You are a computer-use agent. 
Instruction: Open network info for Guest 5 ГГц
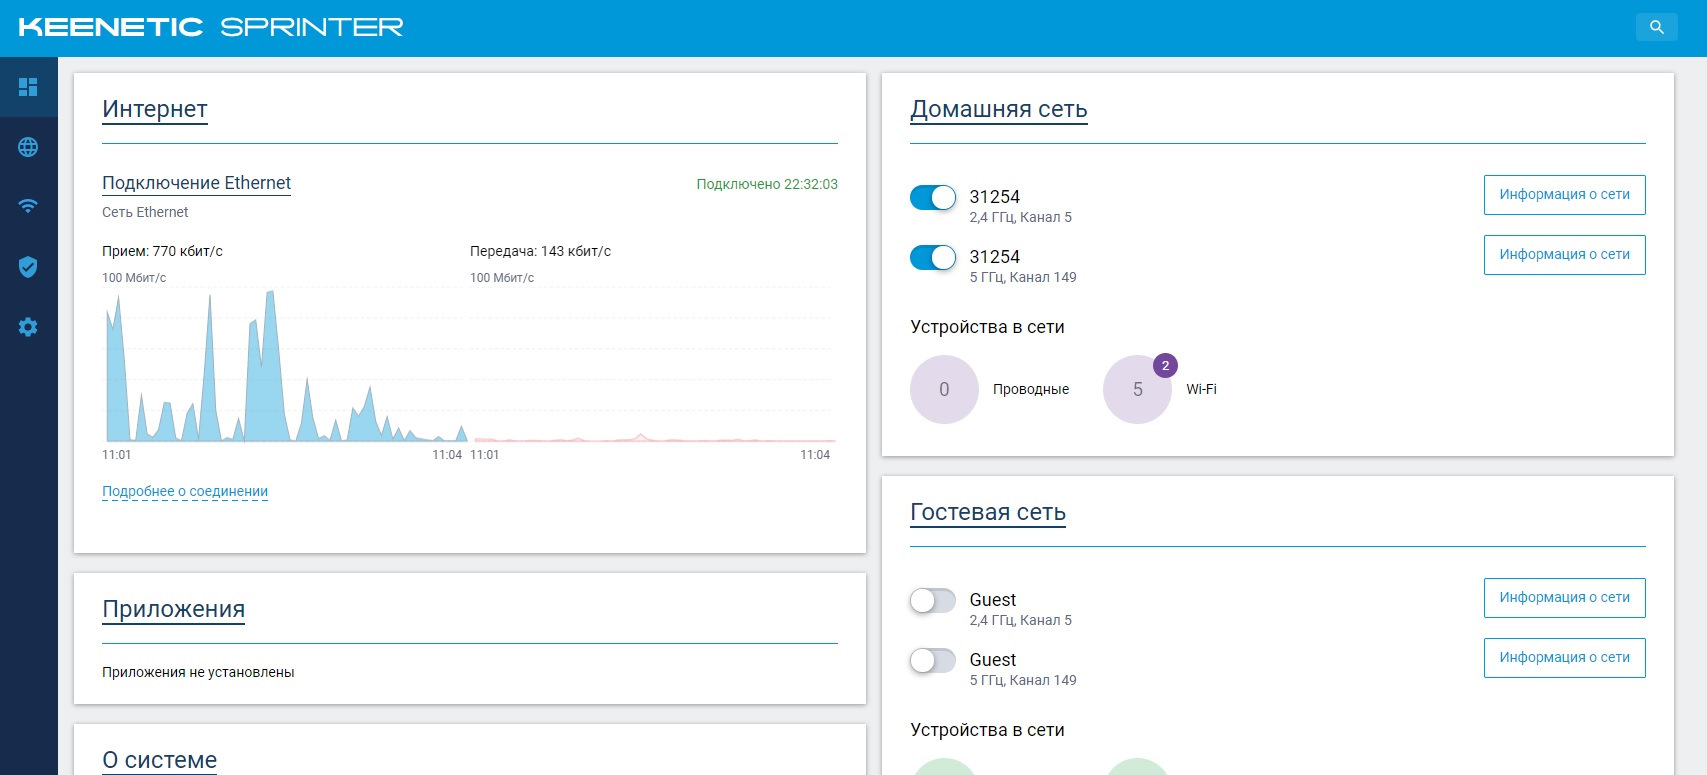1564,658
